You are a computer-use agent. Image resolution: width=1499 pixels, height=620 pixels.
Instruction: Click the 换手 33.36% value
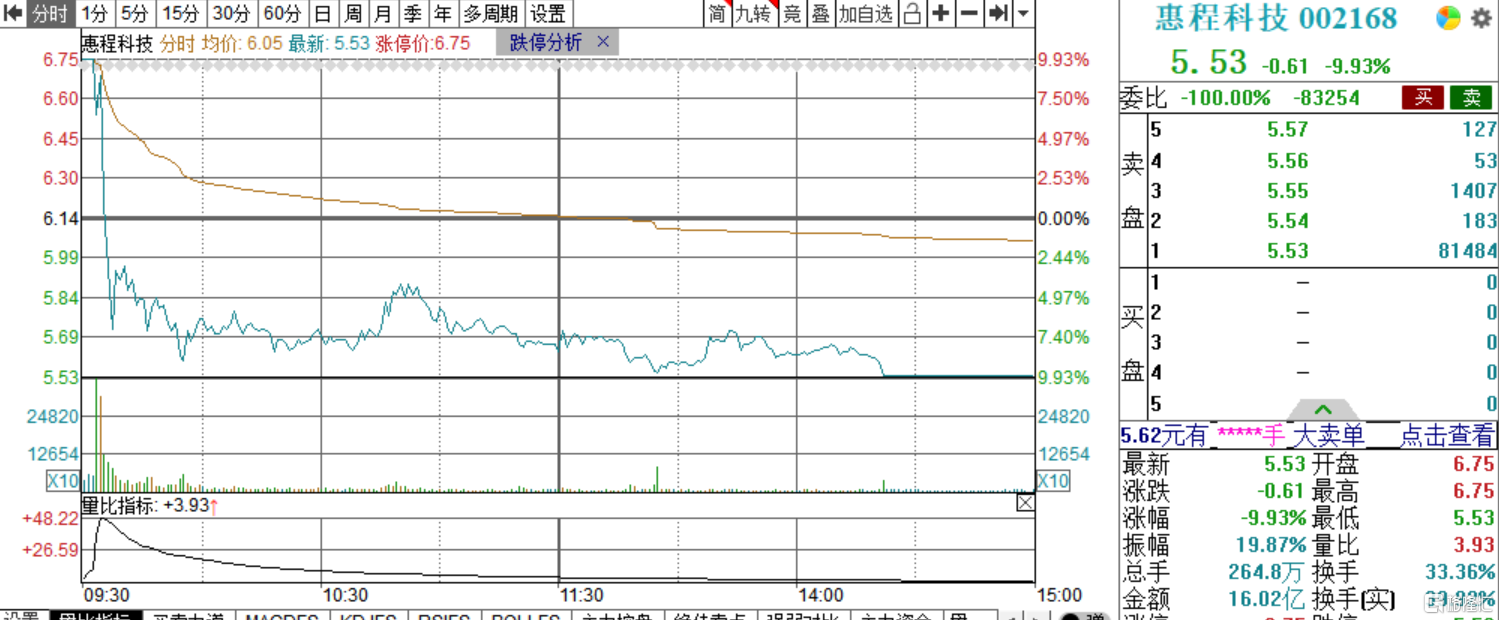click(x=1460, y=573)
